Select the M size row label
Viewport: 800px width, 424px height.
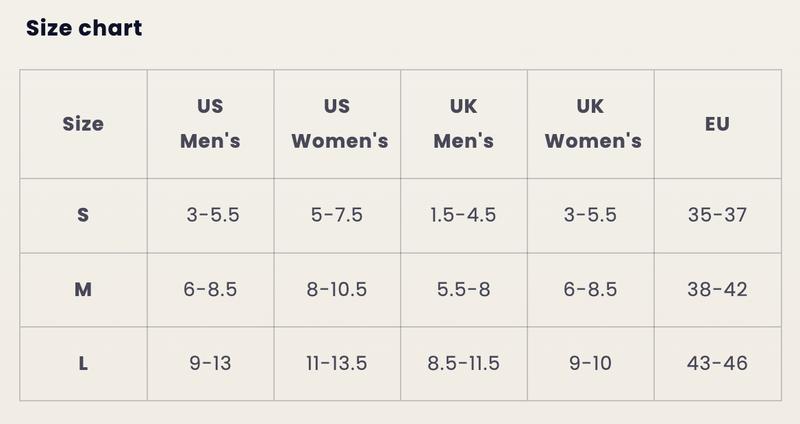coord(83,290)
